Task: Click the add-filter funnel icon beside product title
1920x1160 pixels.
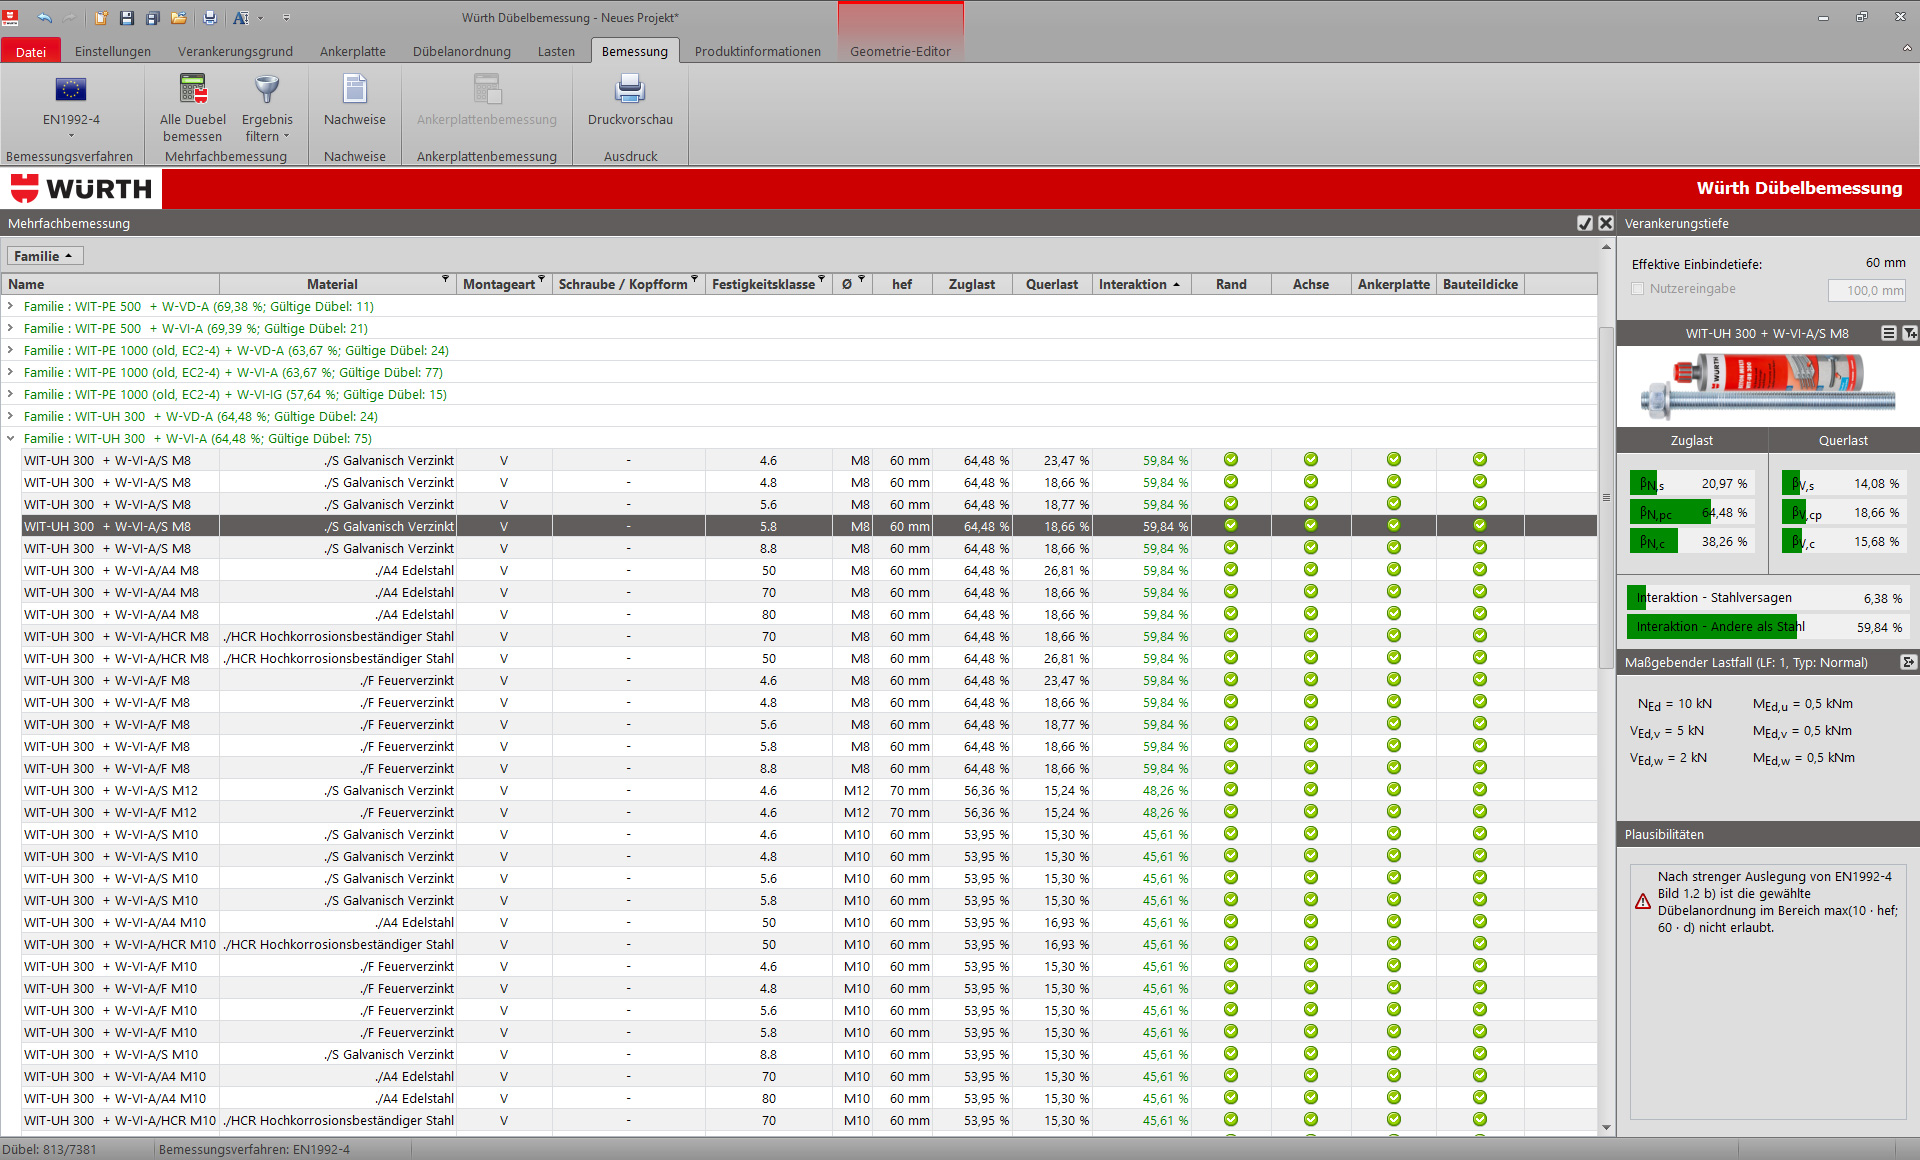Action: (1910, 333)
